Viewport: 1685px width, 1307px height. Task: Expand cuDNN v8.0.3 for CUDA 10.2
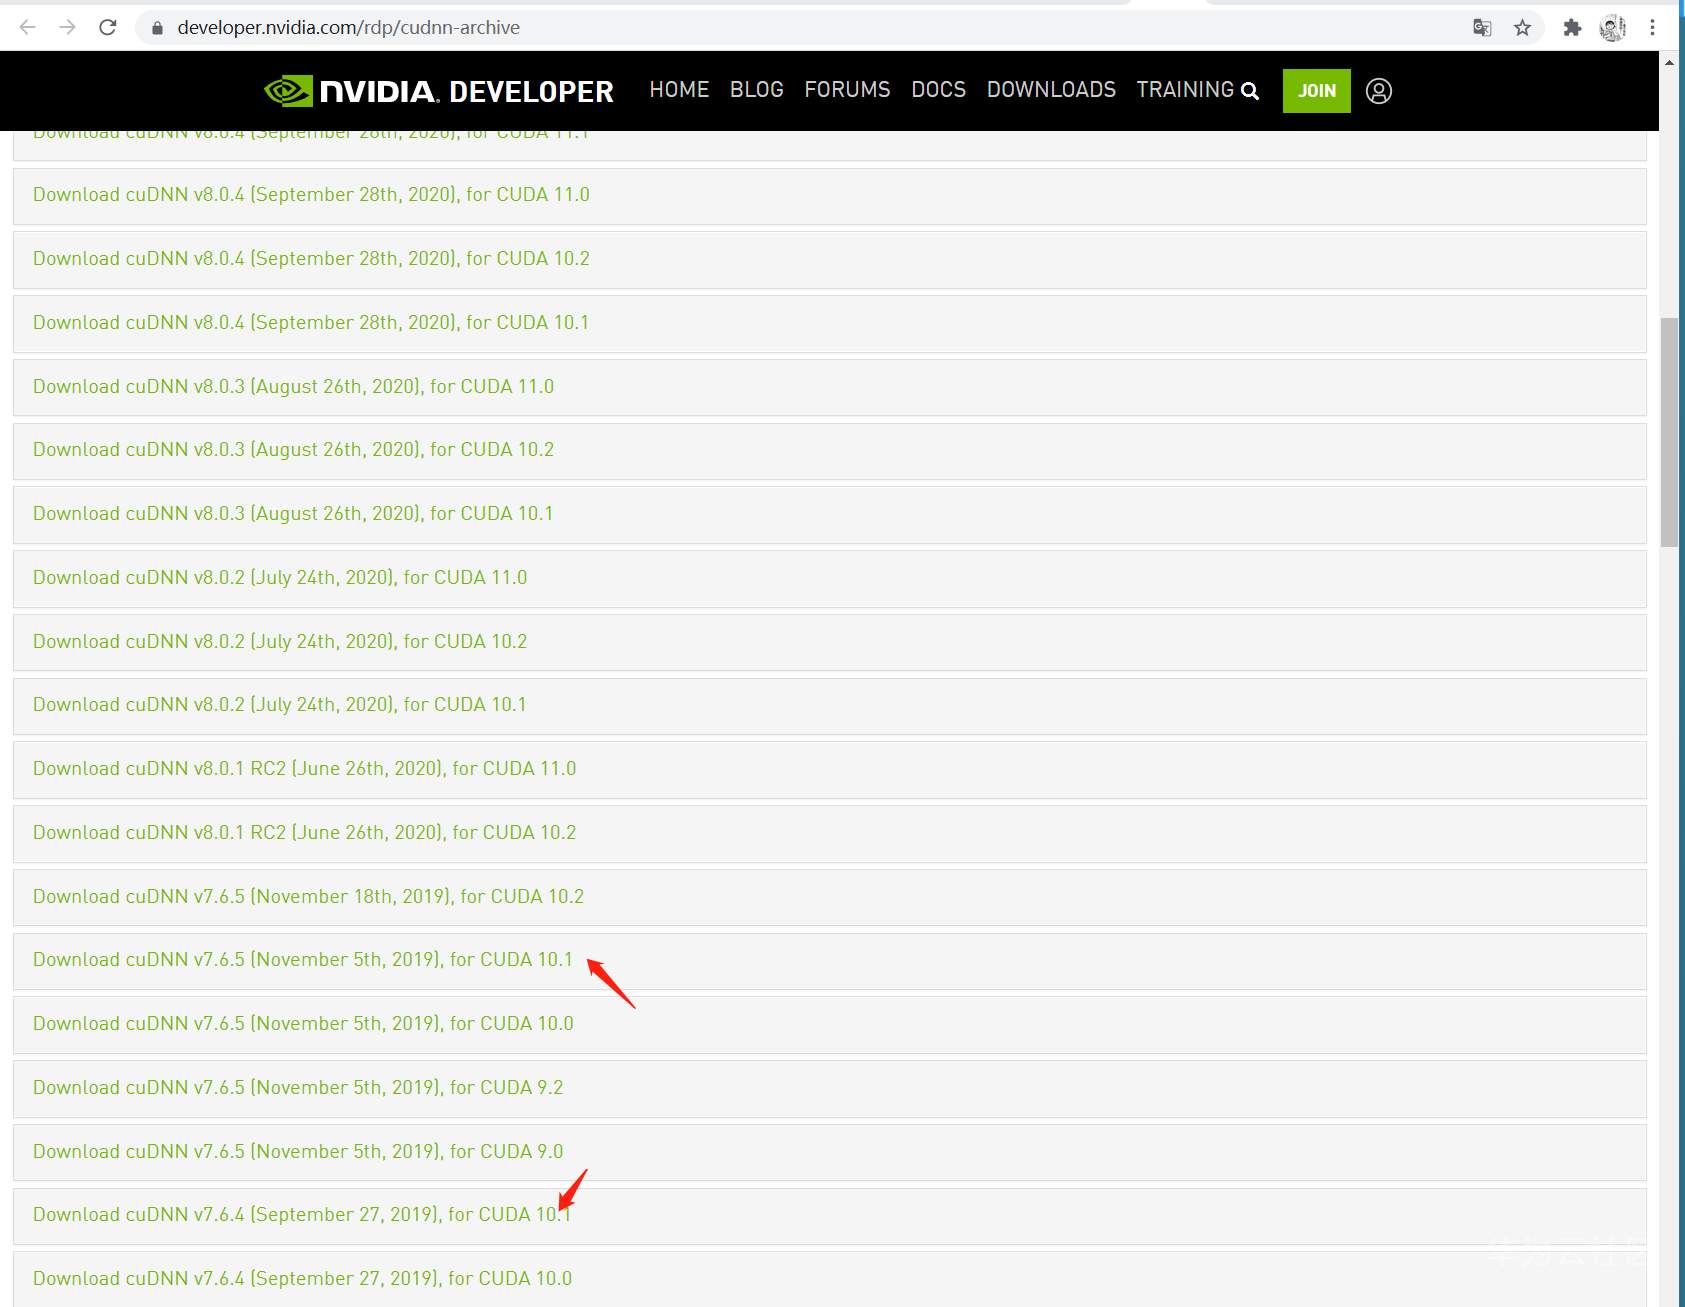point(830,451)
